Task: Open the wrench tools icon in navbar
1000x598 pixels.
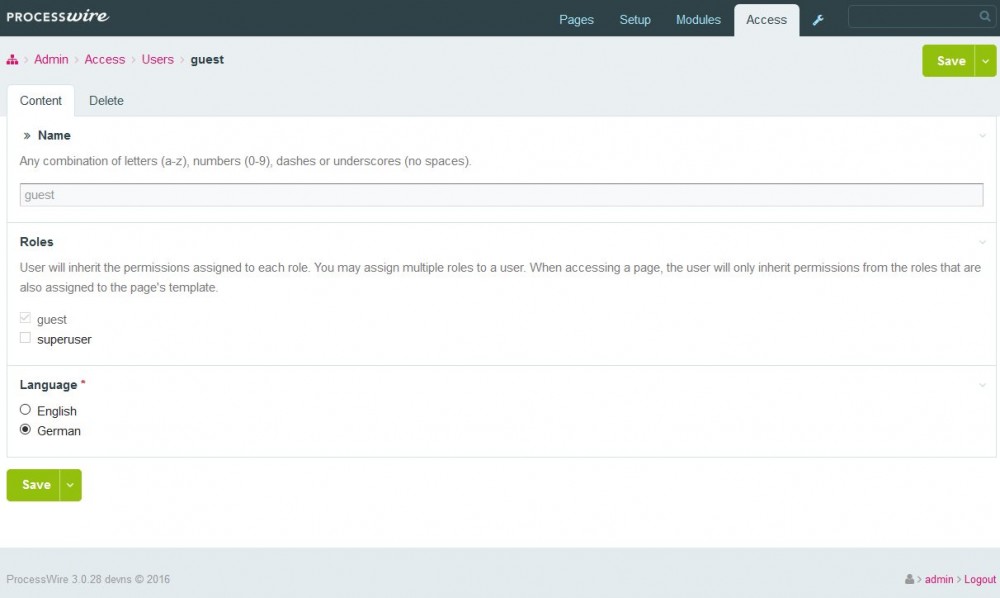Action: point(817,20)
